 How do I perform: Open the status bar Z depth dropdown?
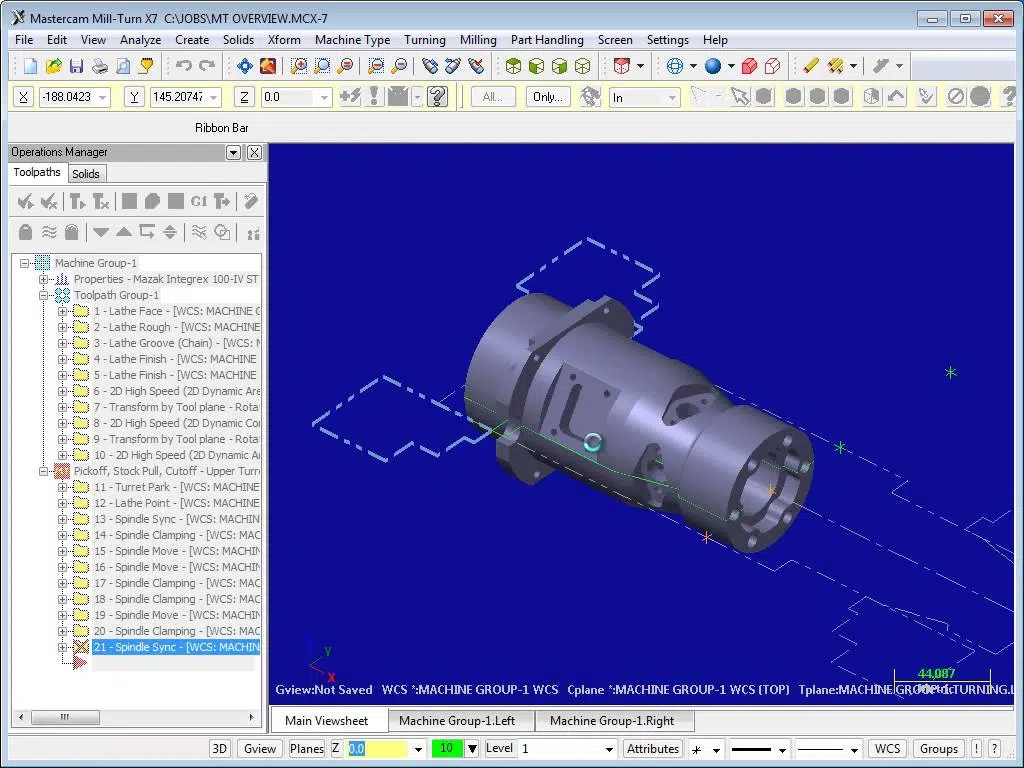pos(419,749)
